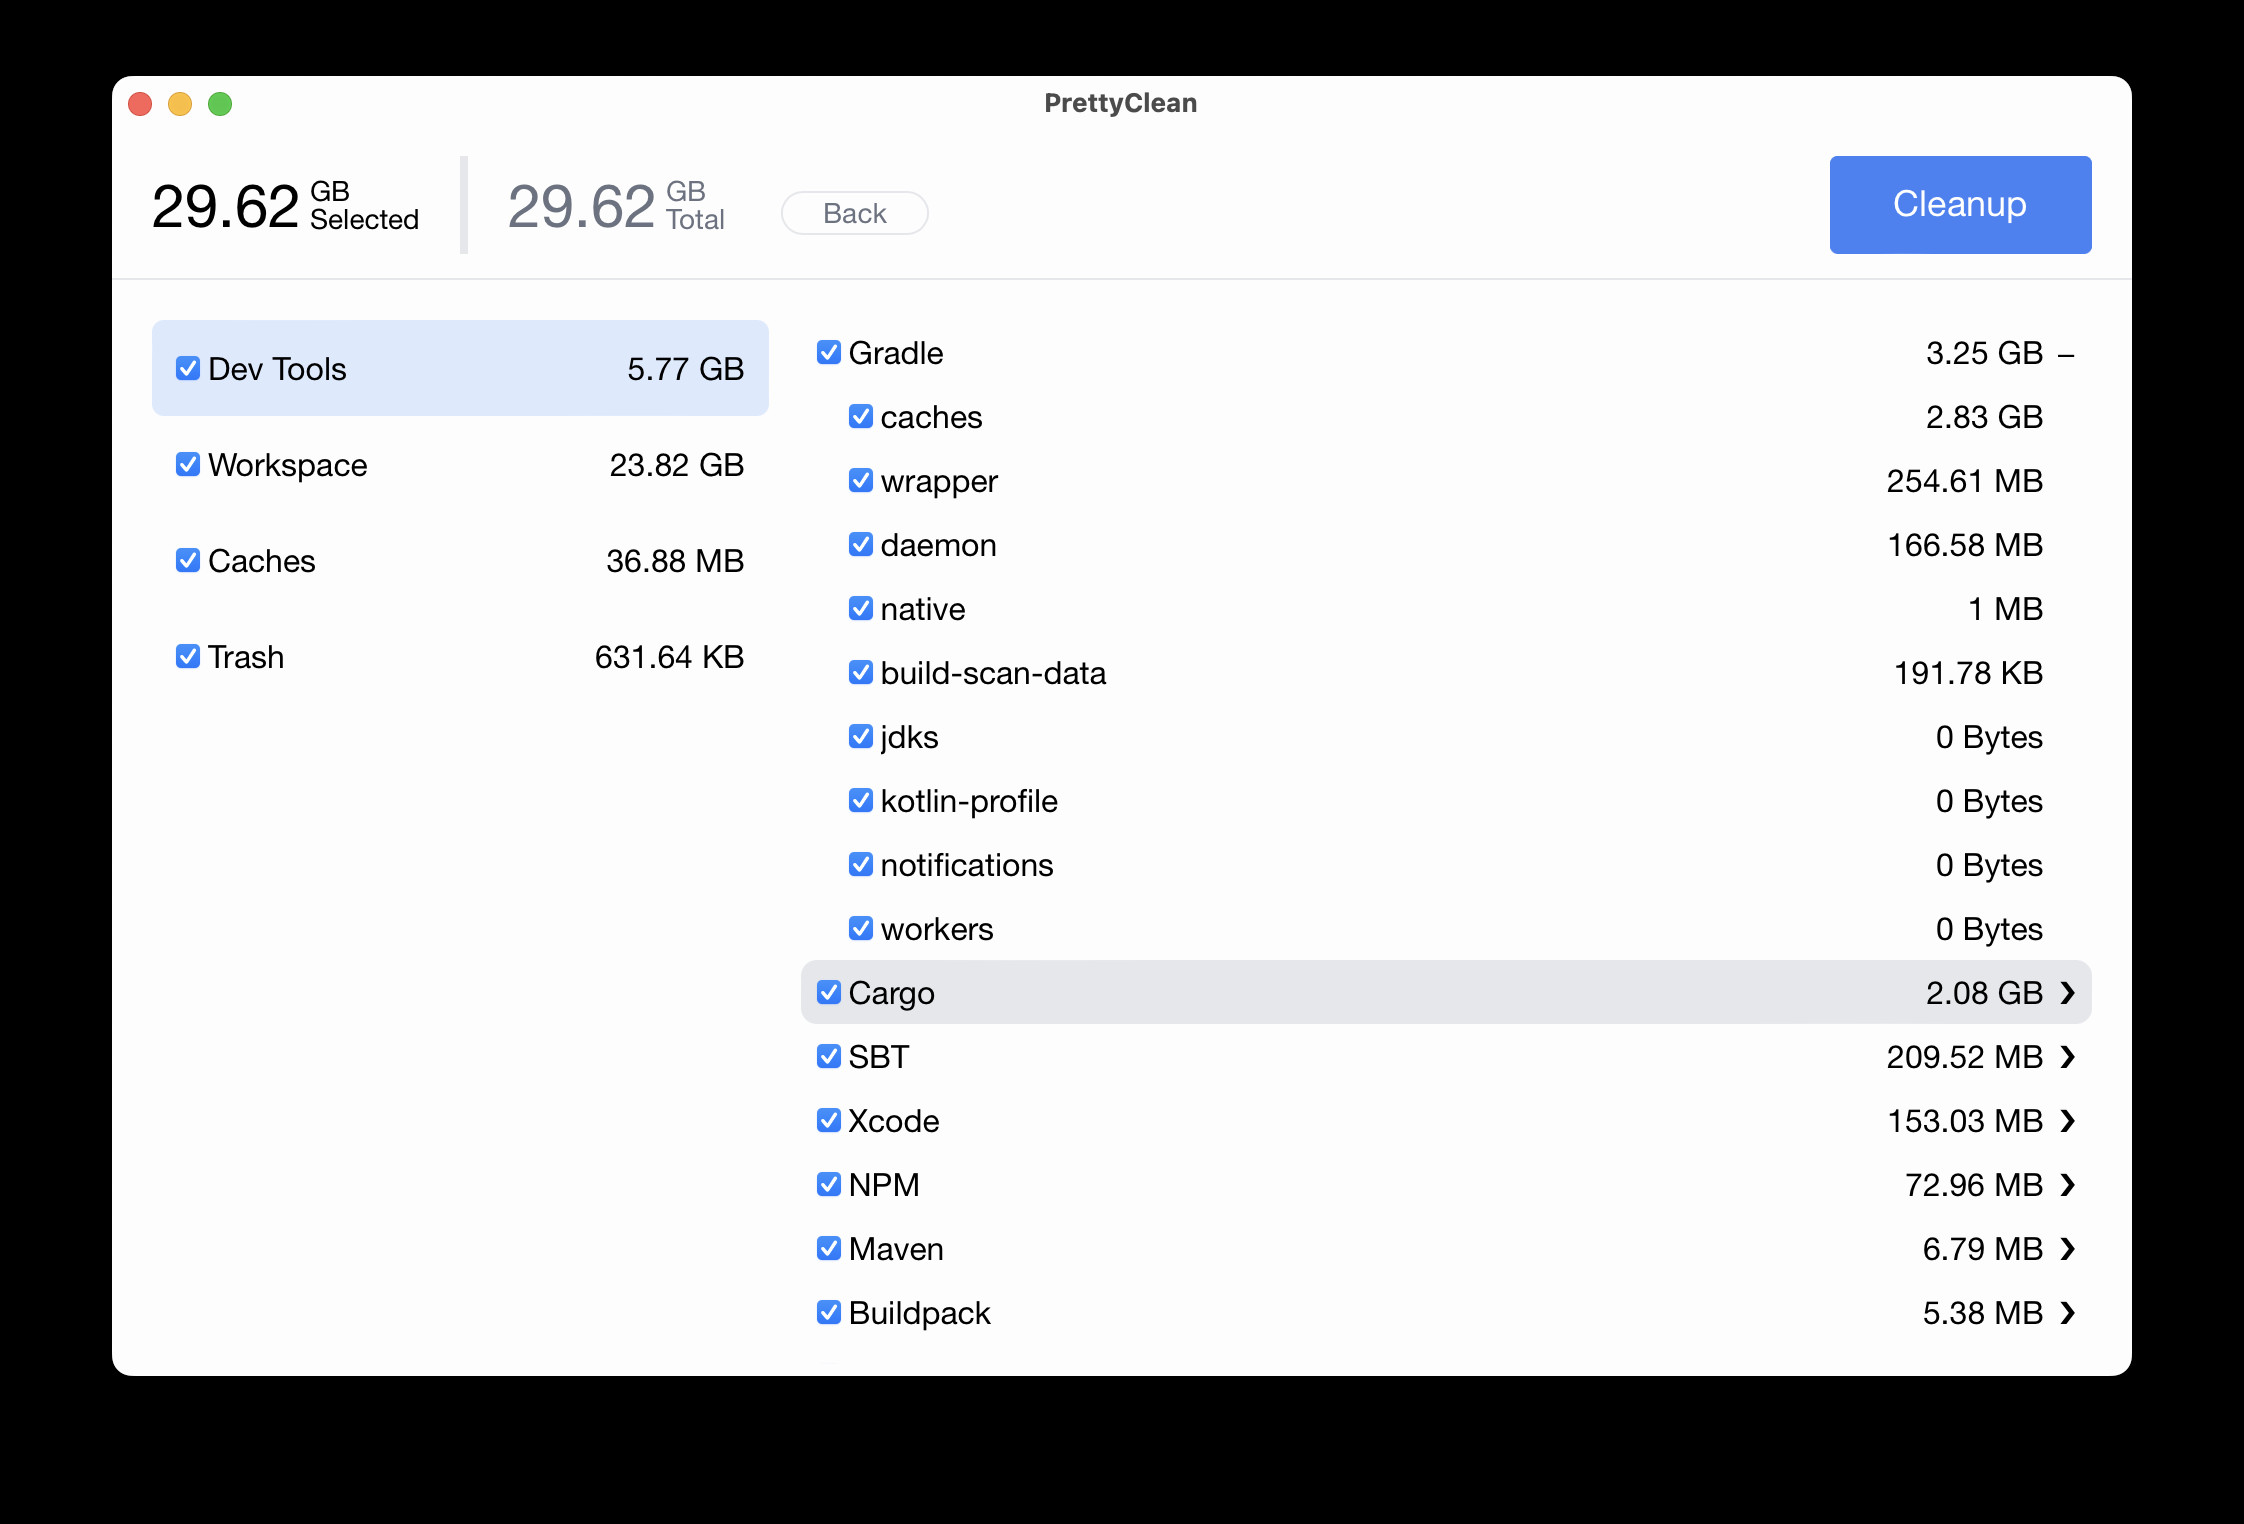Uncheck the Cargo checkbox
The height and width of the screenshot is (1524, 2244).
[829, 992]
